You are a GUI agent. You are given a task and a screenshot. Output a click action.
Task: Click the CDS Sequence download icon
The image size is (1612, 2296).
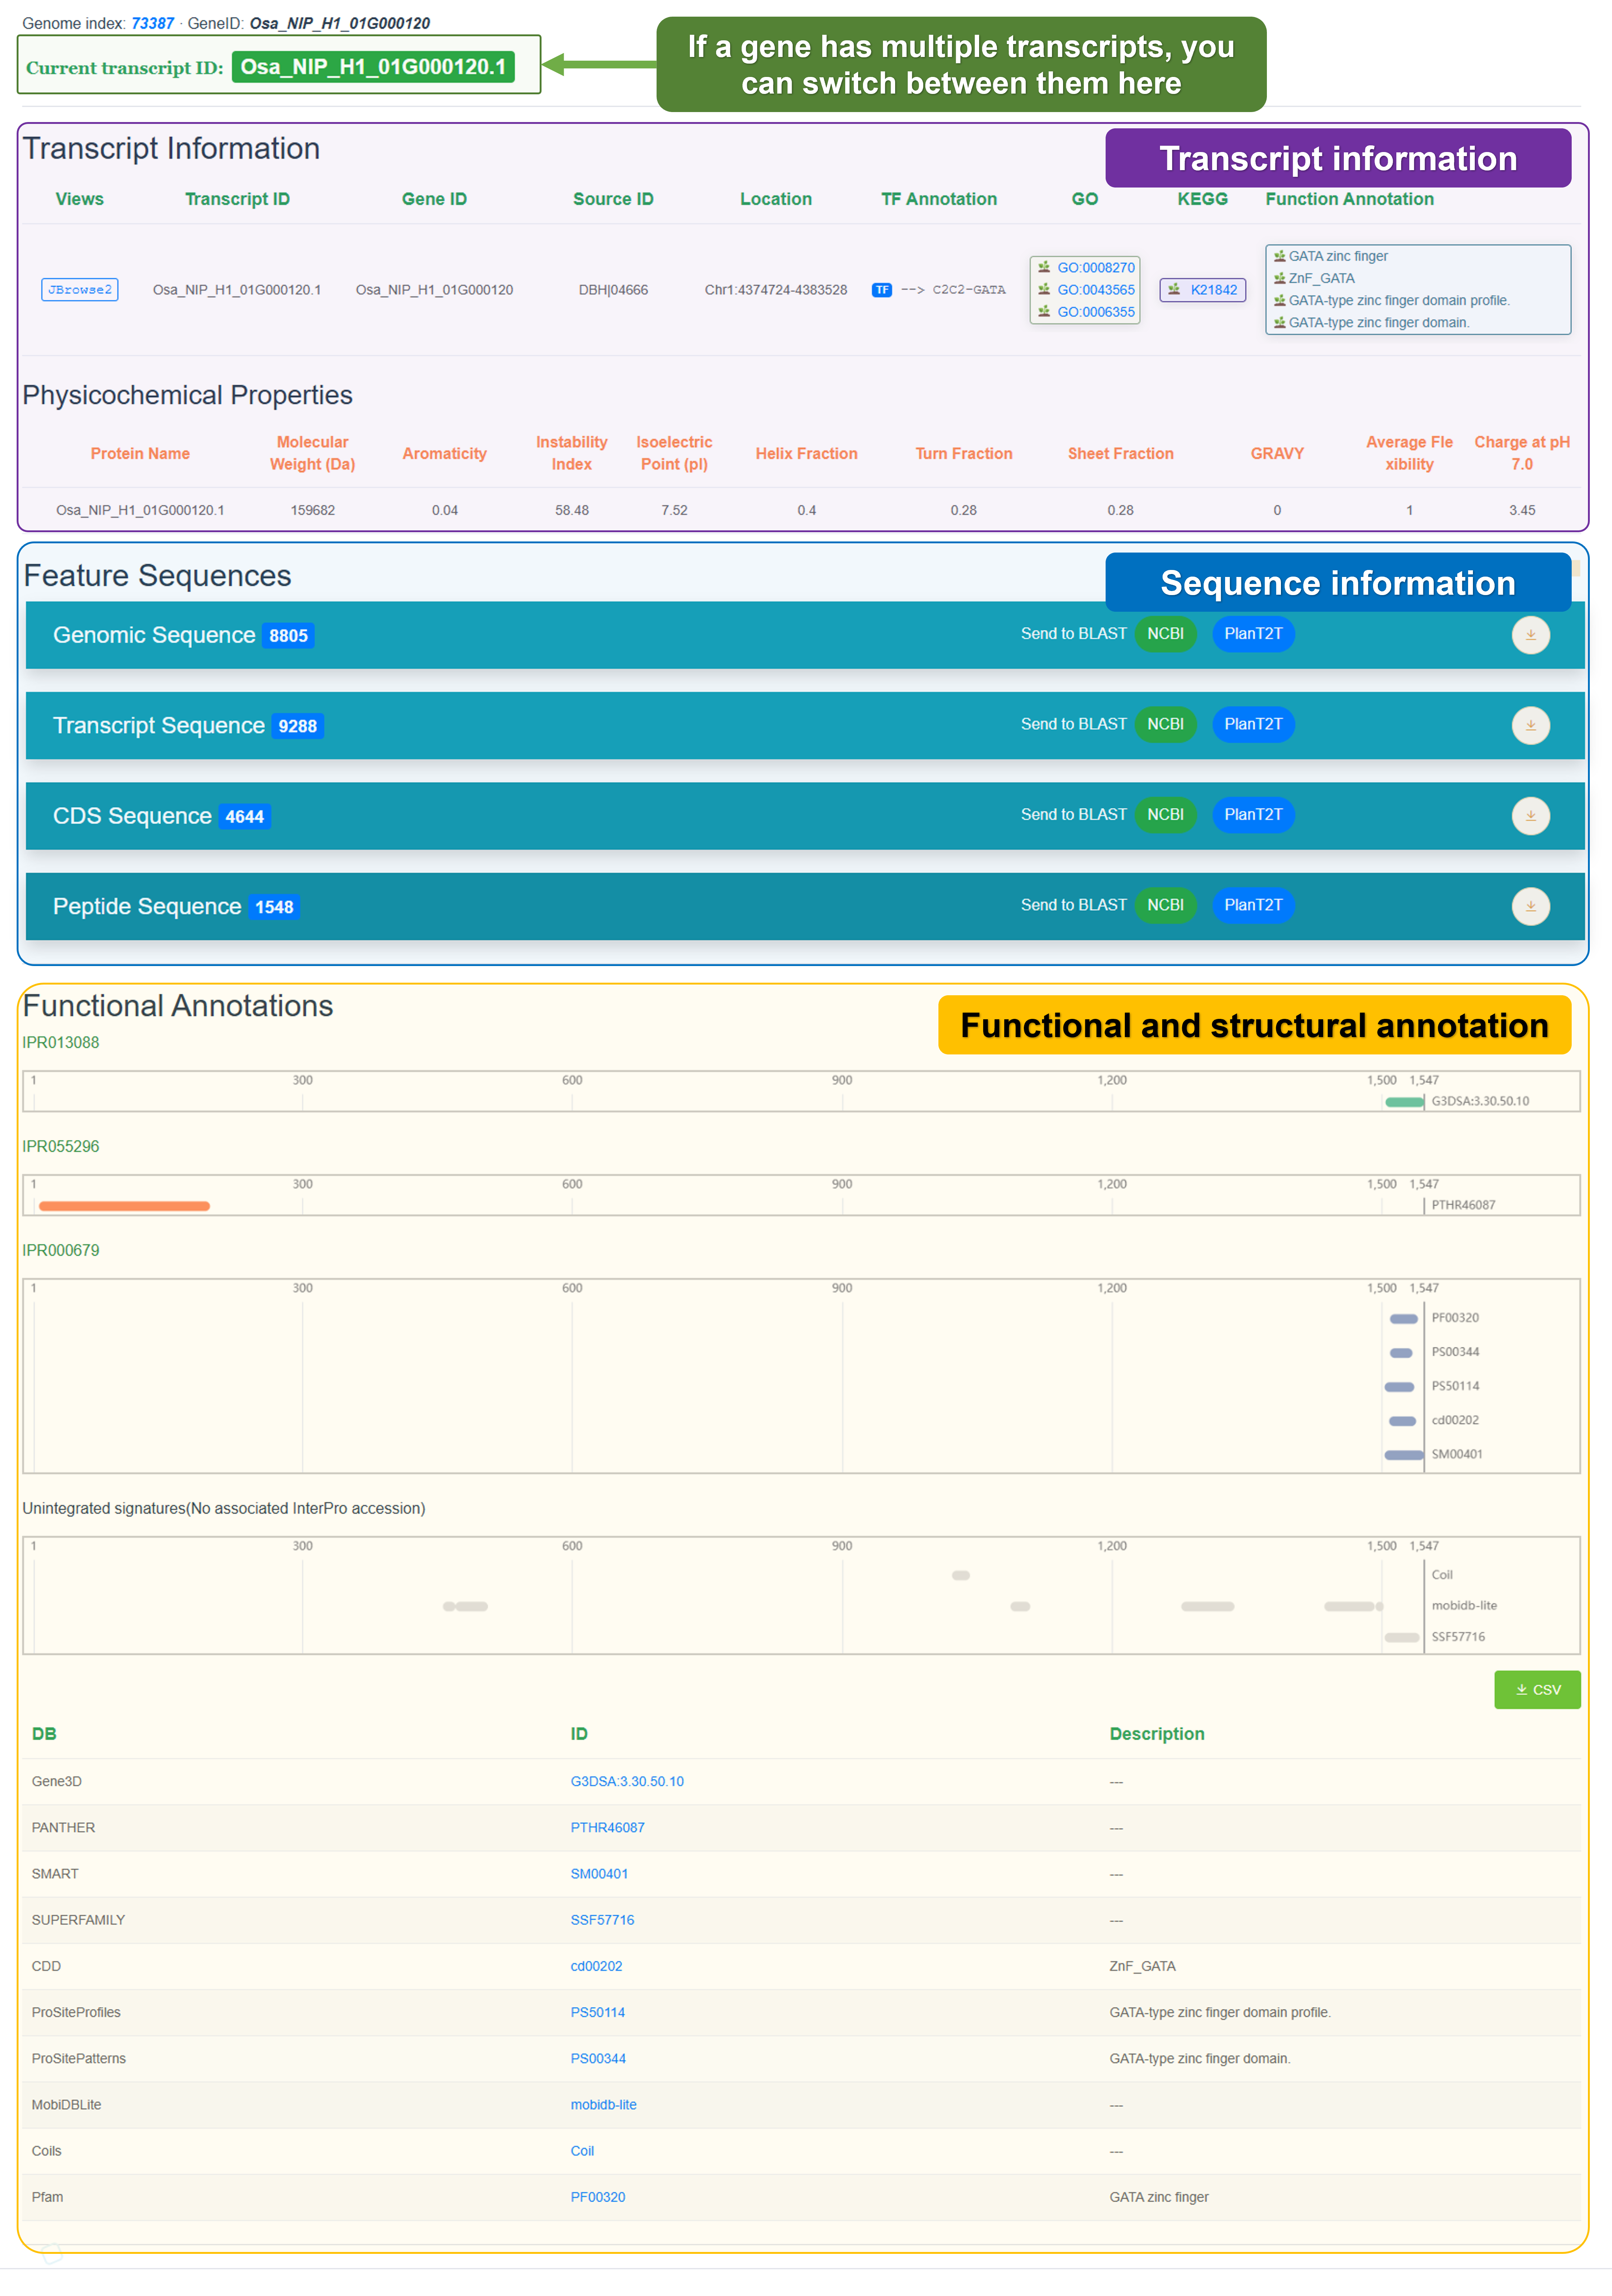click(x=1529, y=816)
